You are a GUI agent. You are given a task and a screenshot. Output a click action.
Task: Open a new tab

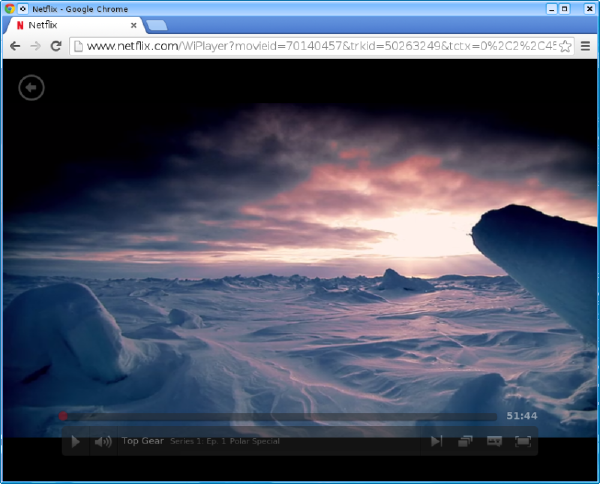pos(156,25)
